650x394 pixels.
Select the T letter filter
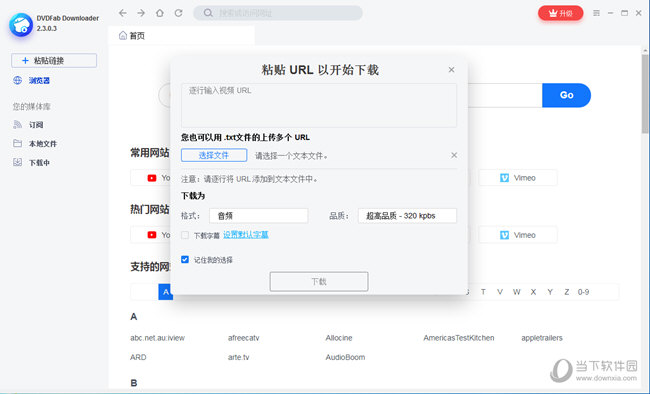[483, 292]
